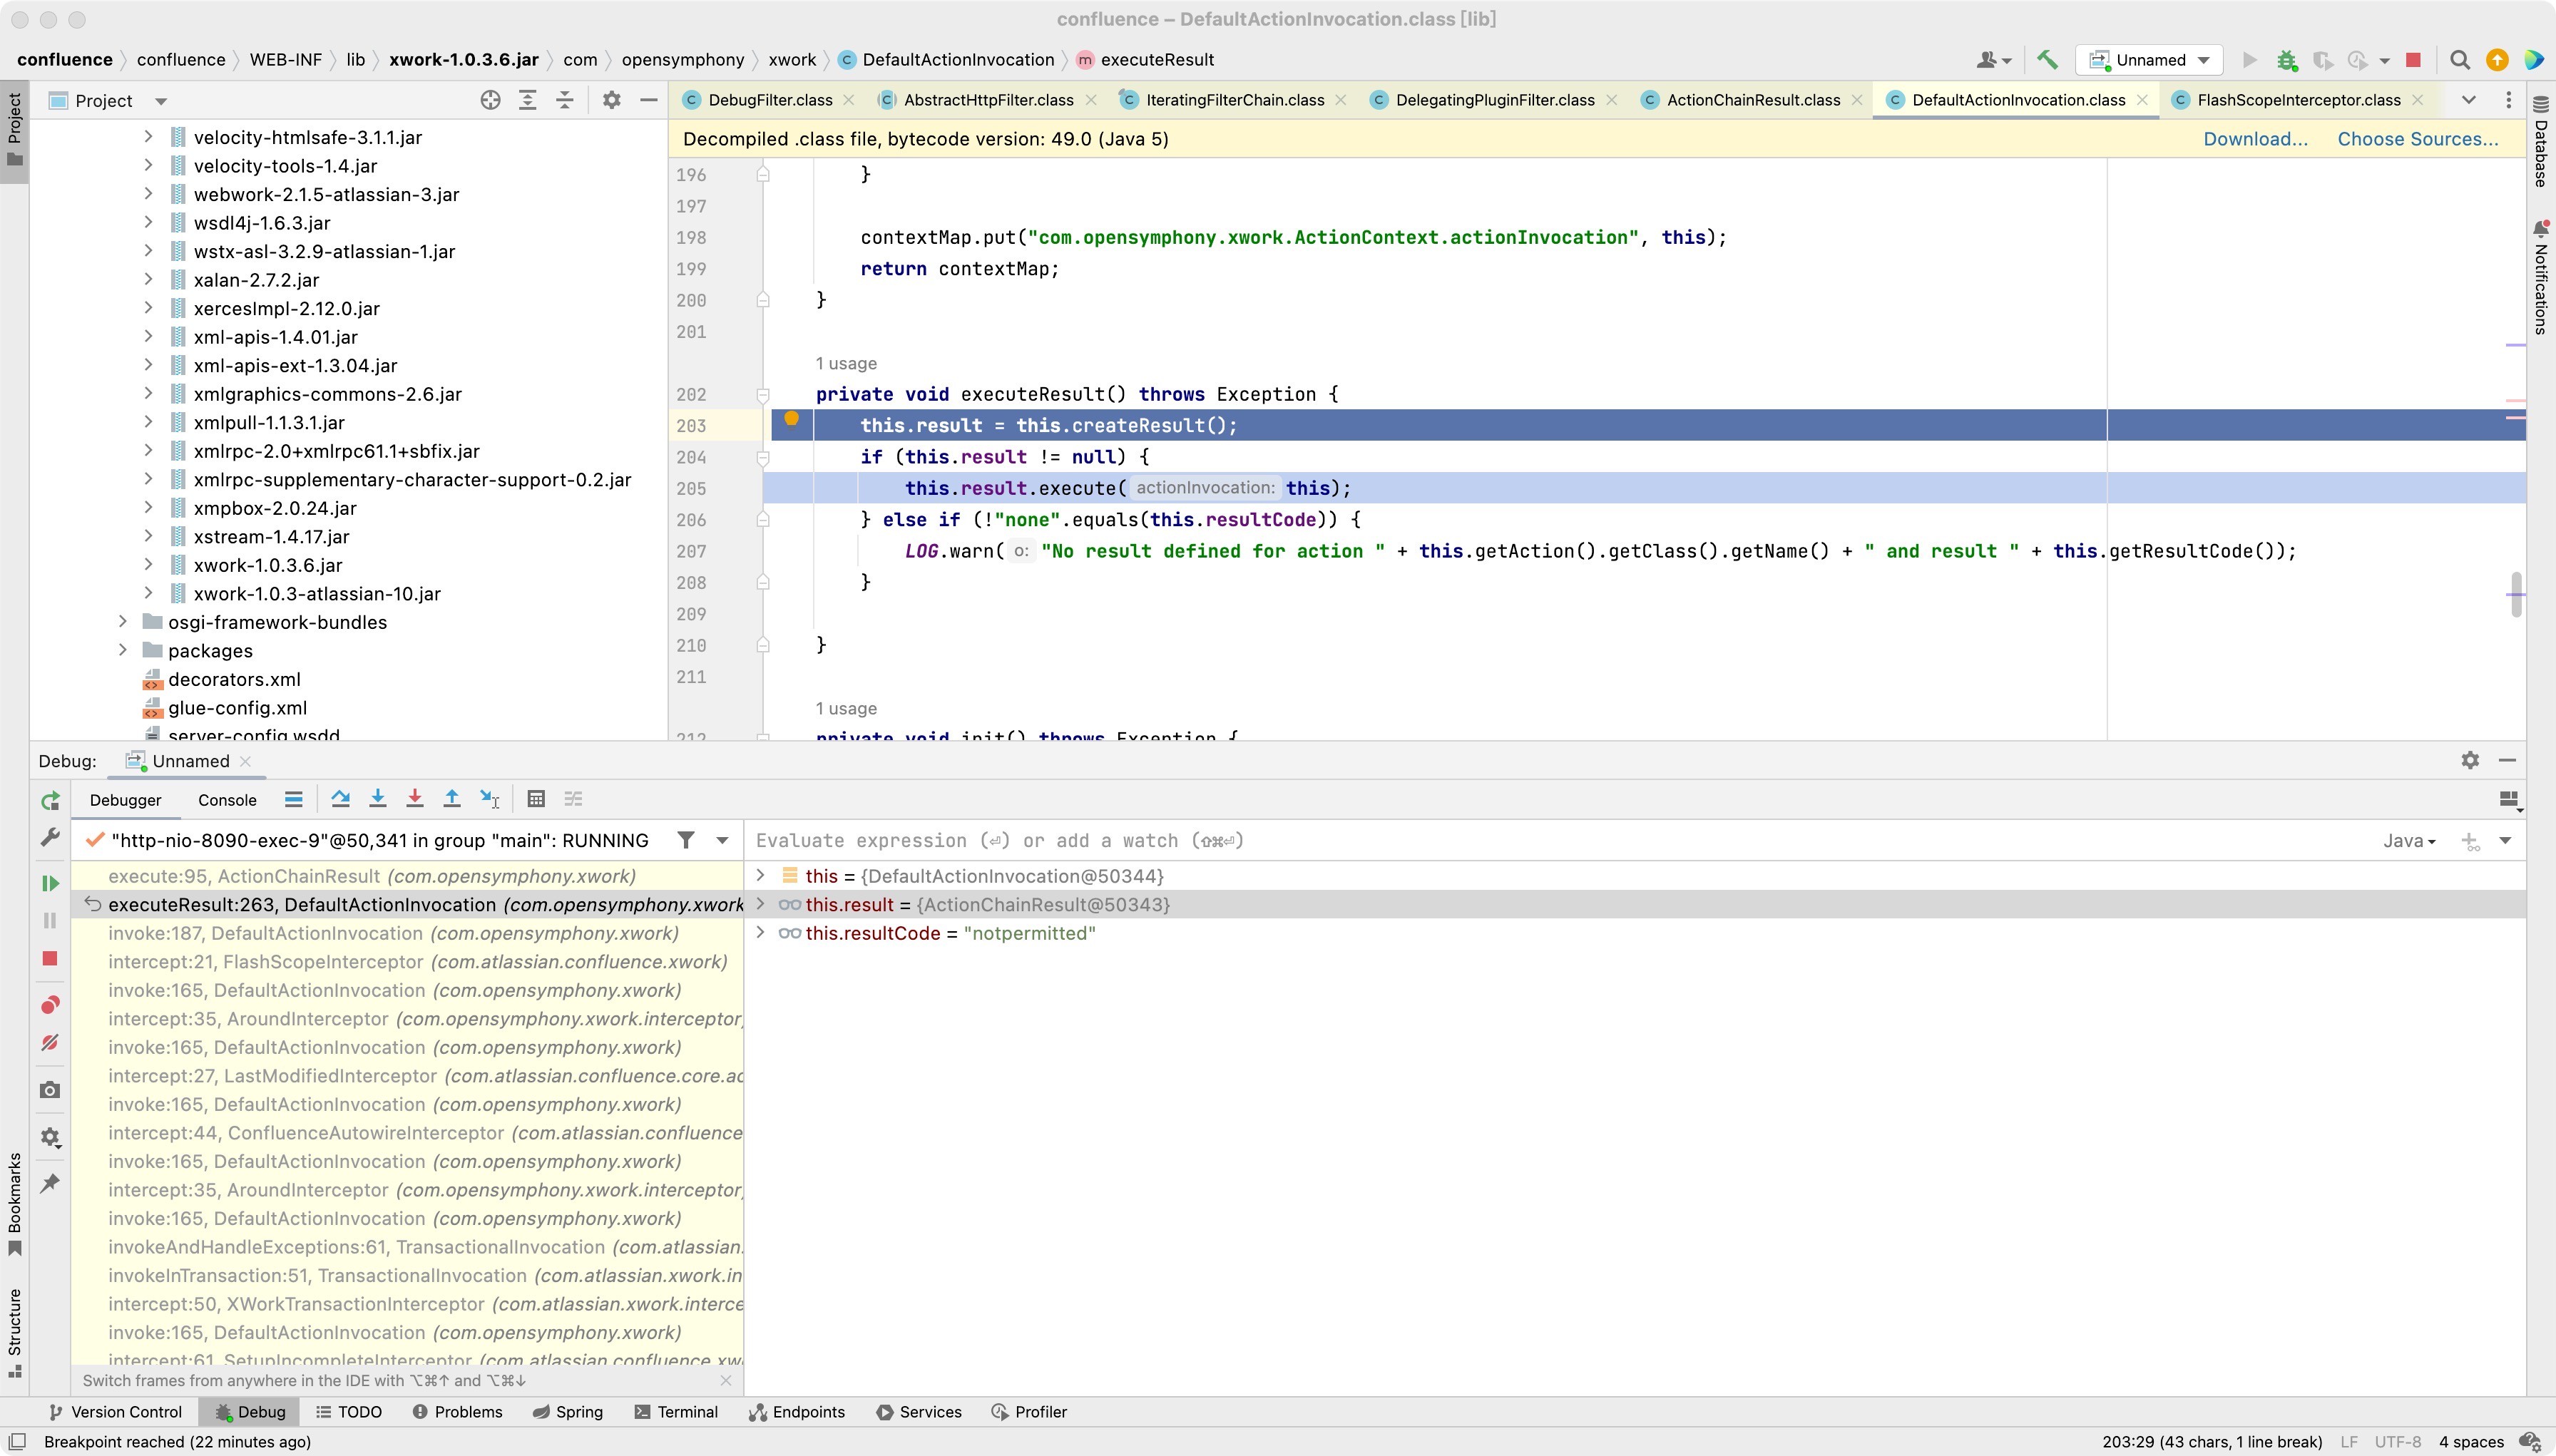
Task: Open the Version Control tool window
Action: (116, 1412)
